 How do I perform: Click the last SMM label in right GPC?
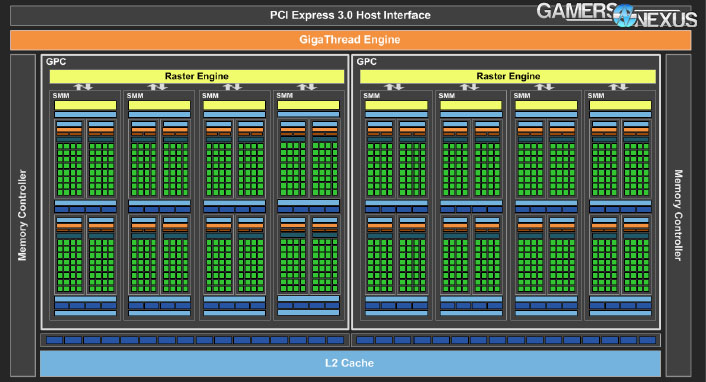(x=596, y=96)
